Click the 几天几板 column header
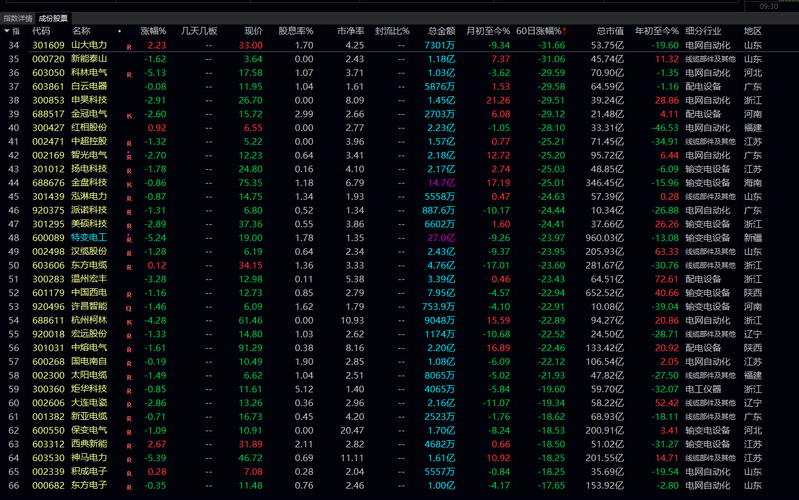The height and width of the screenshot is (500, 799). point(199,31)
